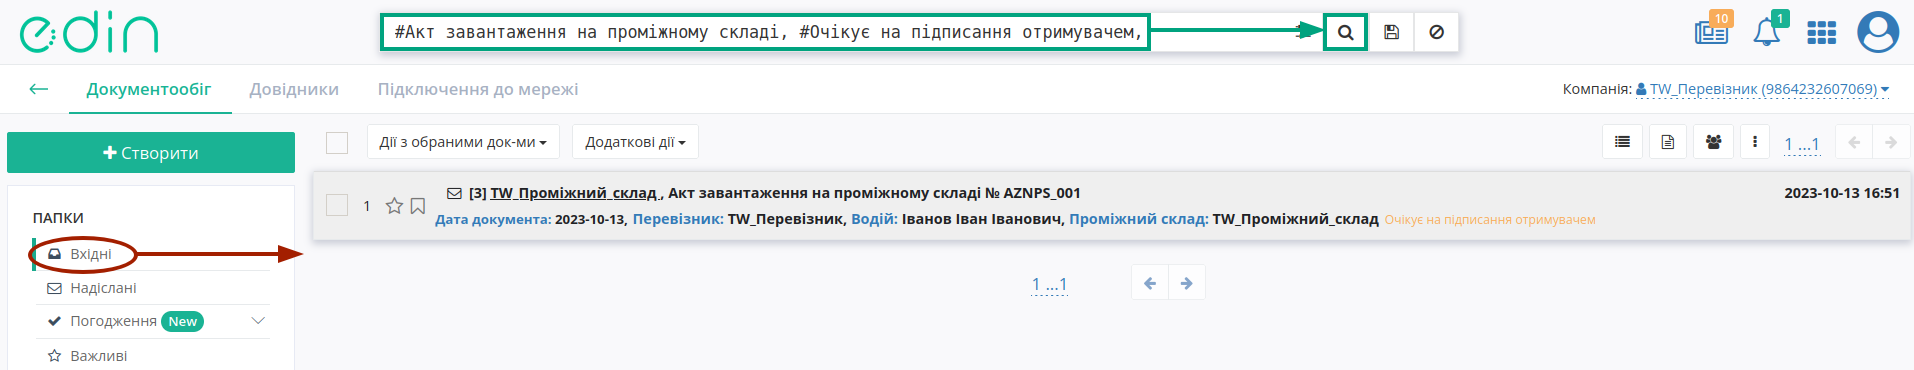Expand the Погодження folder chevron

(x=258, y=321)
